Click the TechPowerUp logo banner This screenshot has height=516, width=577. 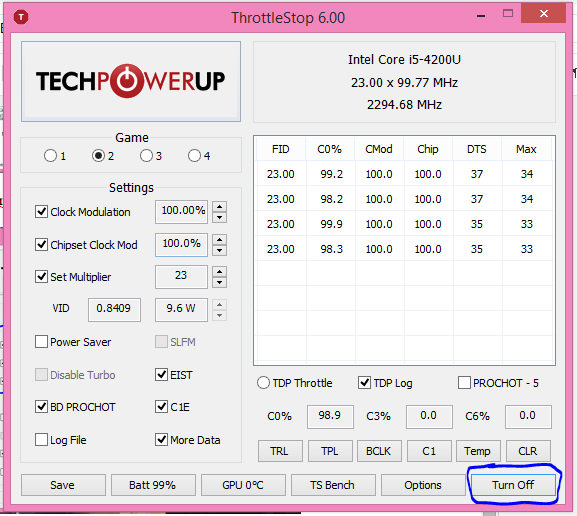(x=131, y=81)
